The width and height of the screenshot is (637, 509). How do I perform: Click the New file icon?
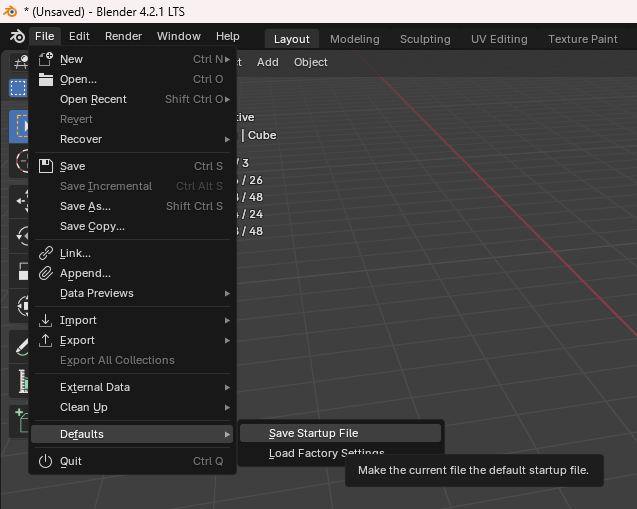46,59
